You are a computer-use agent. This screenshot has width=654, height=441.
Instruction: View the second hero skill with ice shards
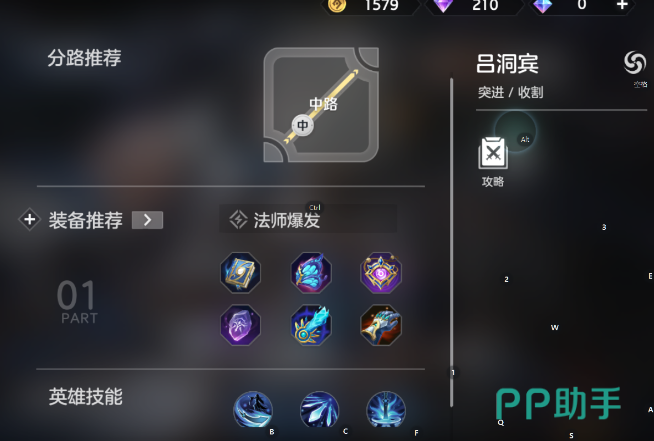tap(319, 410)
